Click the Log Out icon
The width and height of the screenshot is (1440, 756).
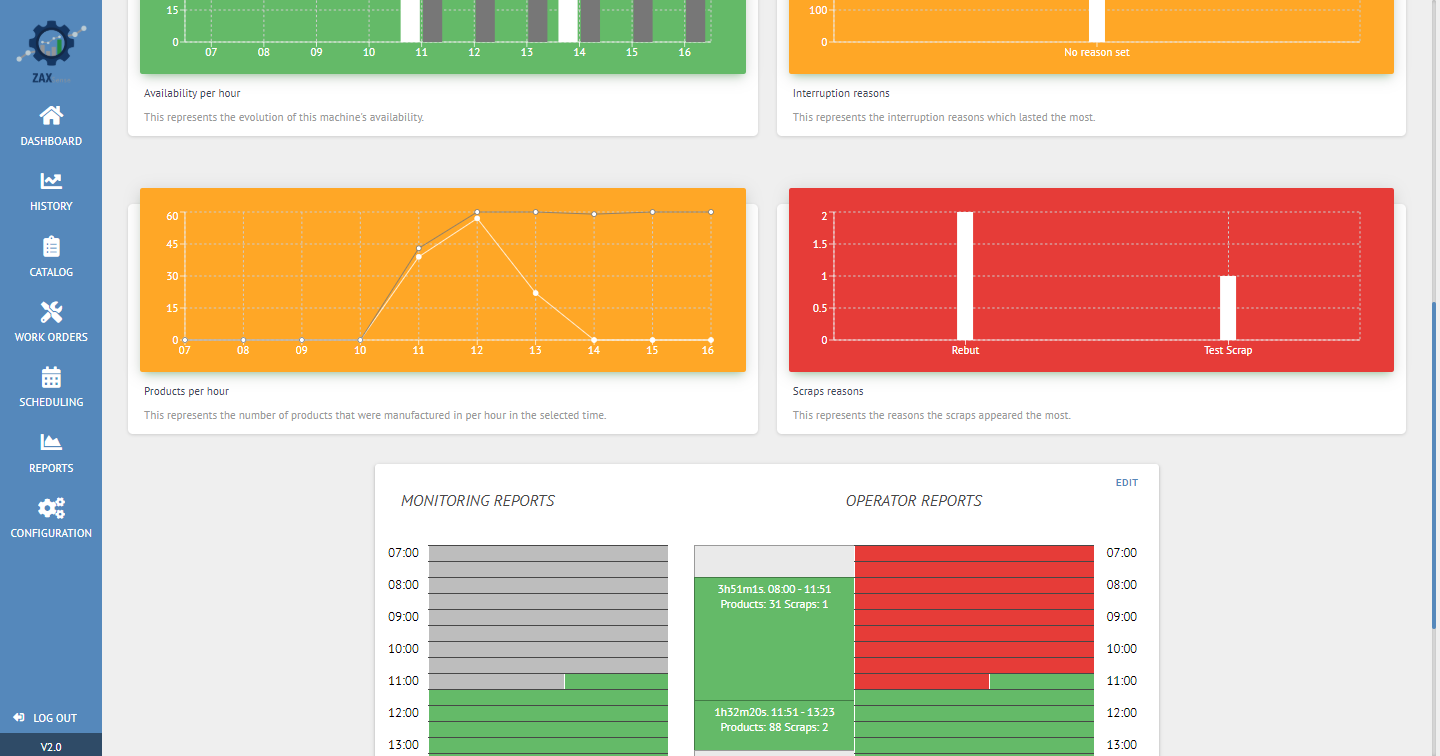(x=19, y=718)
